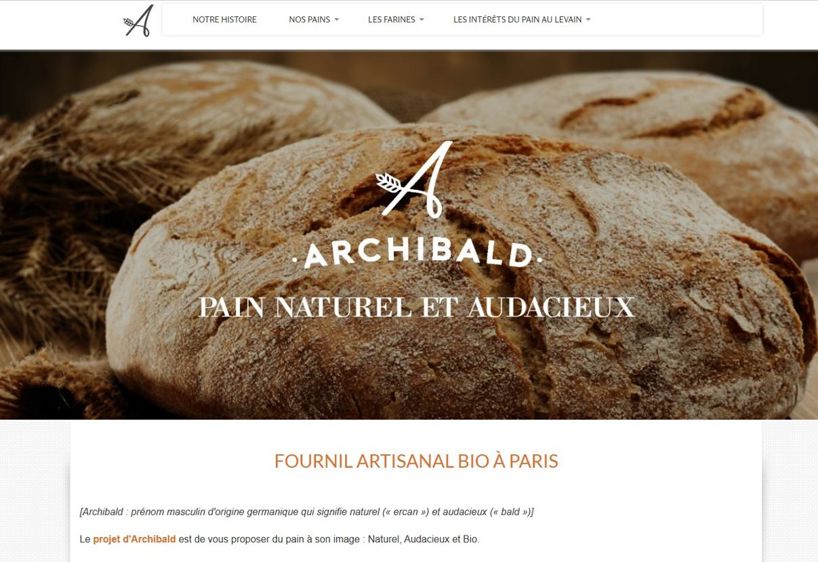The image size is (818, 562).
Task: Open the Notre Histoire page
Action: coord(224,19)
